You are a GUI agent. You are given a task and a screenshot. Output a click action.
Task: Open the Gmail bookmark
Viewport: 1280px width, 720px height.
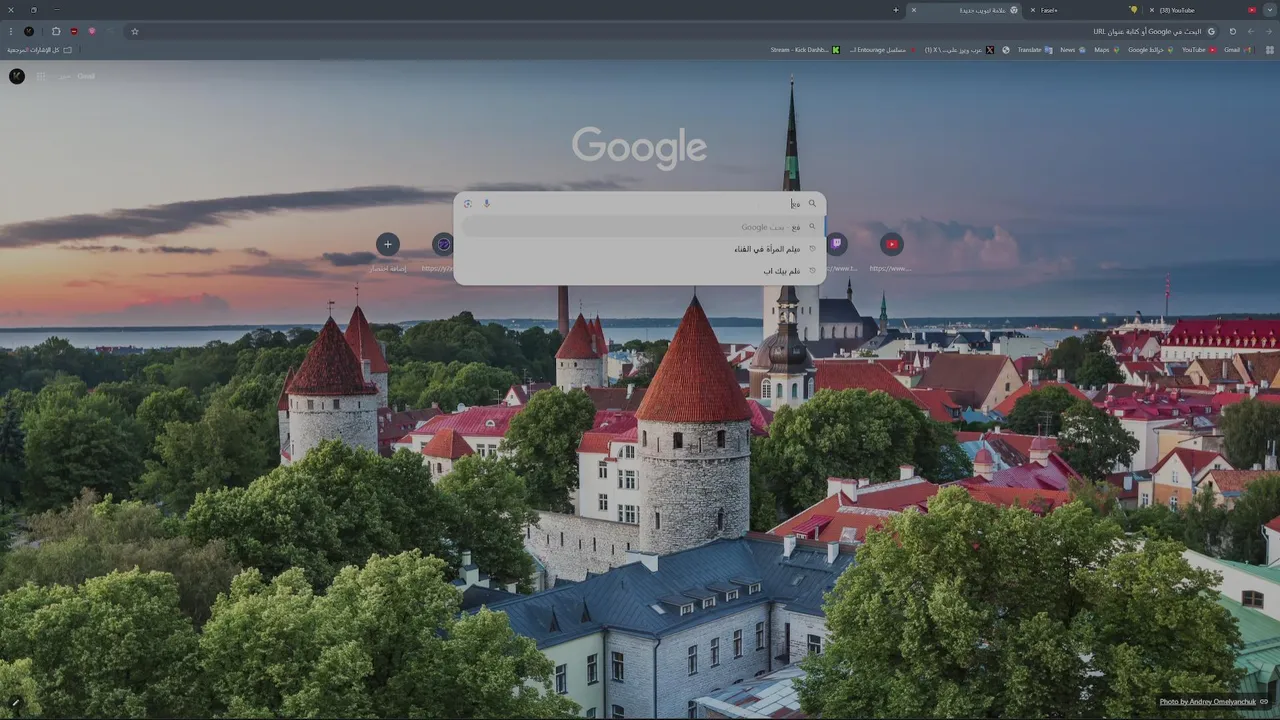coord(1236,50)
